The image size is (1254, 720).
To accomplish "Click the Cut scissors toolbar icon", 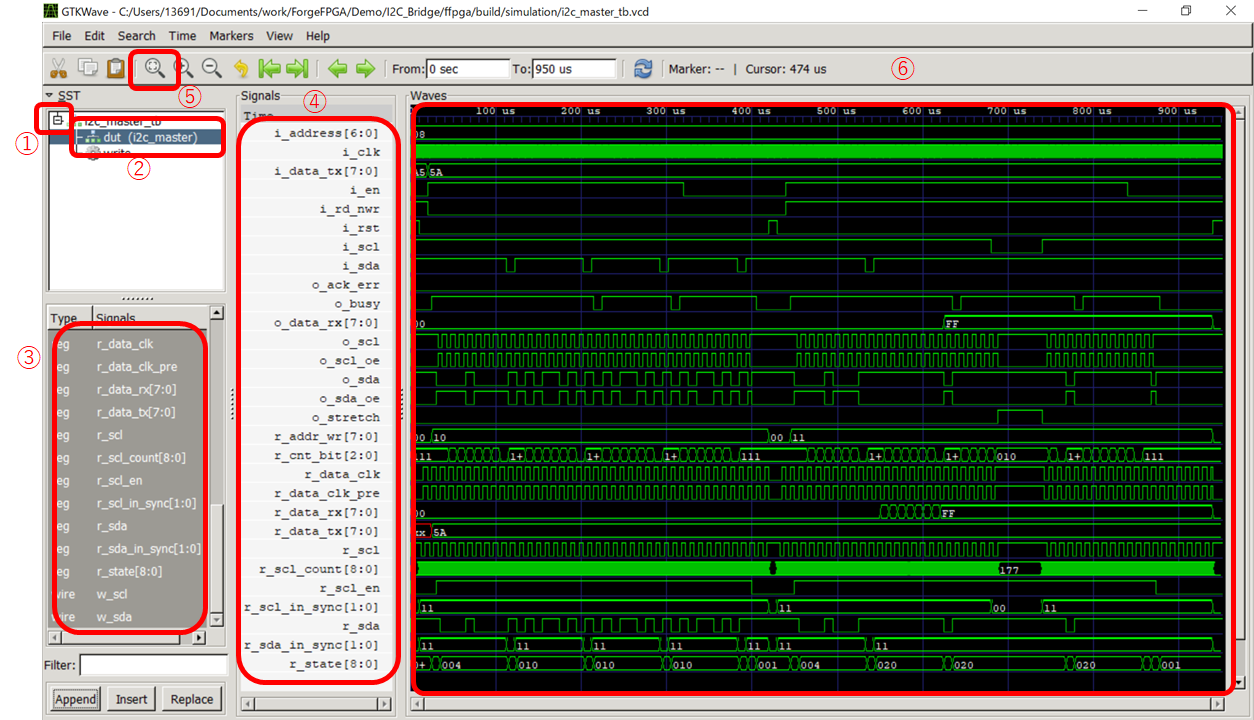I will 58,68.
